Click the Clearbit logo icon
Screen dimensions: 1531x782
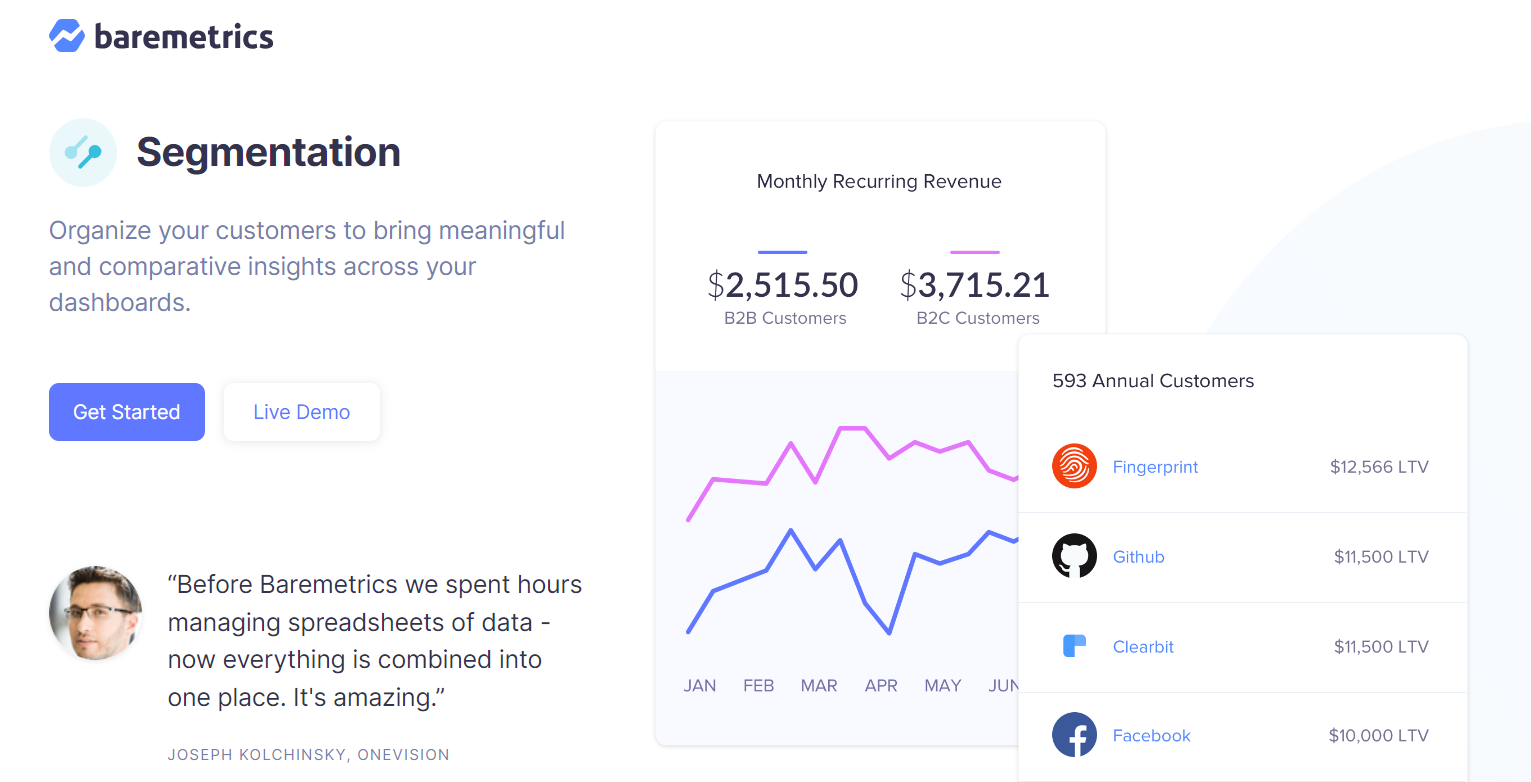(x=1074, y=646)
